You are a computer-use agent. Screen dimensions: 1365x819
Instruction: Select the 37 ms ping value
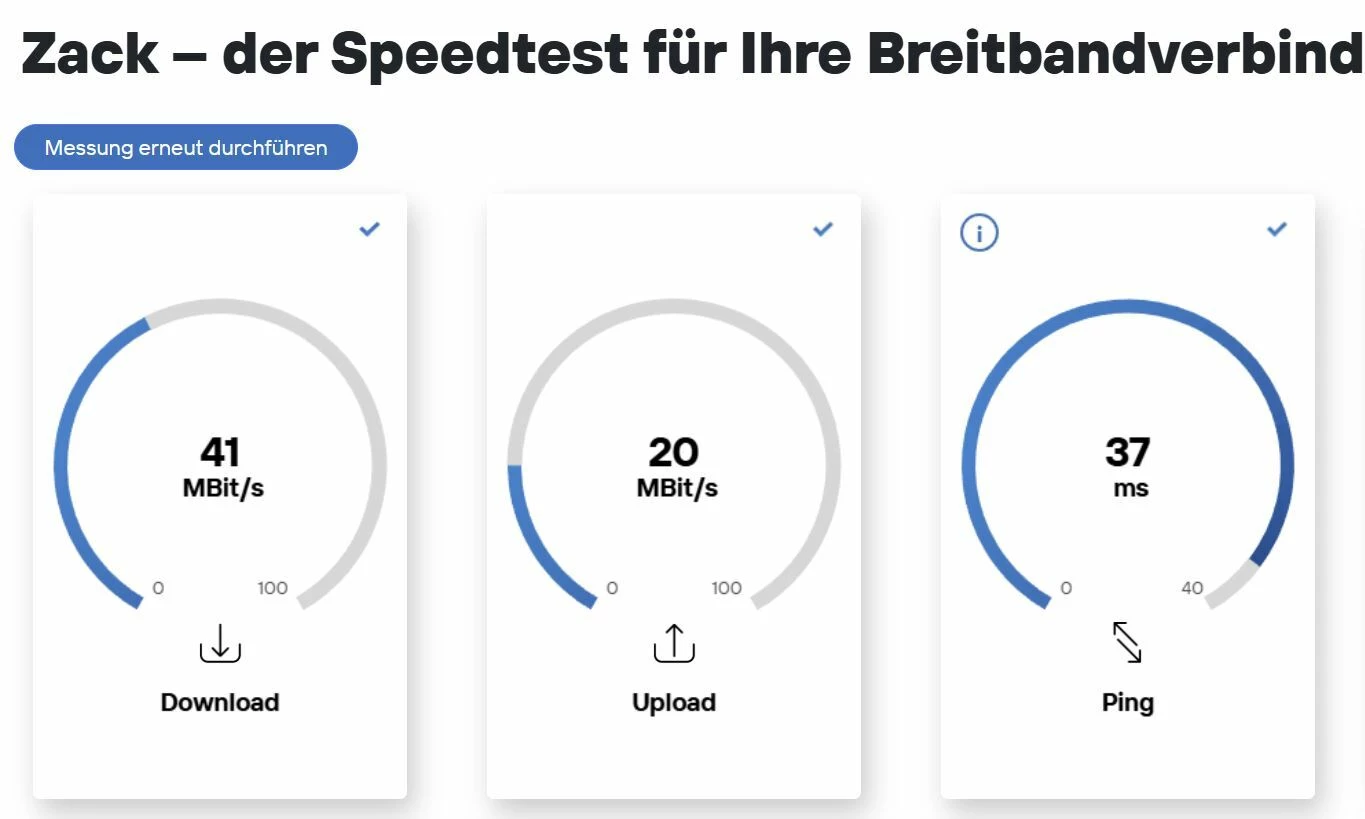tap(1128, 466)
